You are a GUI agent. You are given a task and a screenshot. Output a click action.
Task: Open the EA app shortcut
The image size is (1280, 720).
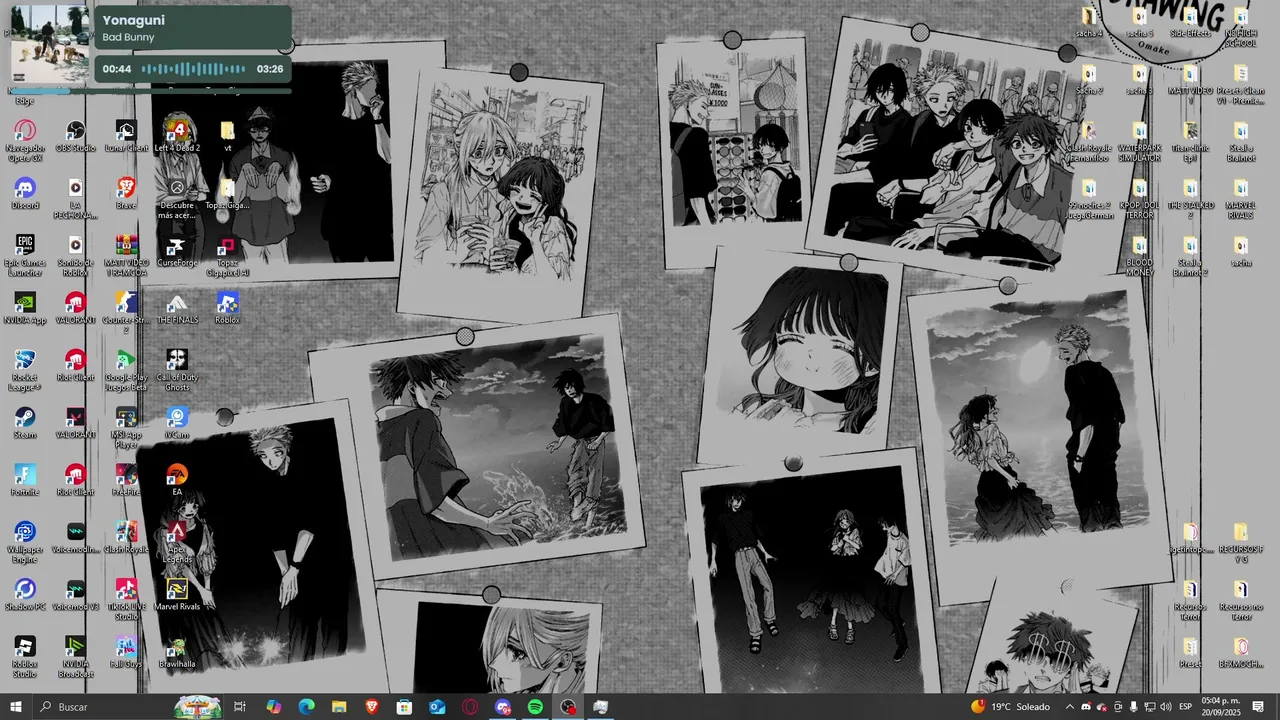click(177, 481)
